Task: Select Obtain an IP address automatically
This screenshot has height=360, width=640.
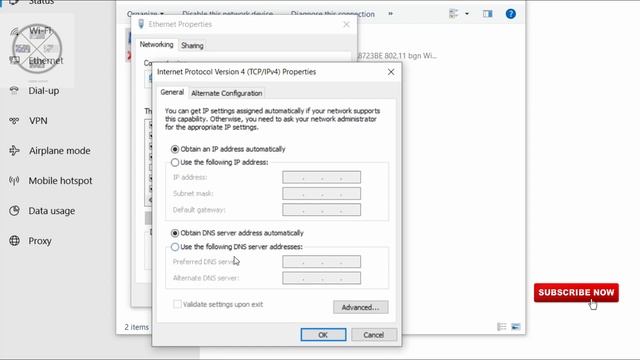Action: [228, 149]
